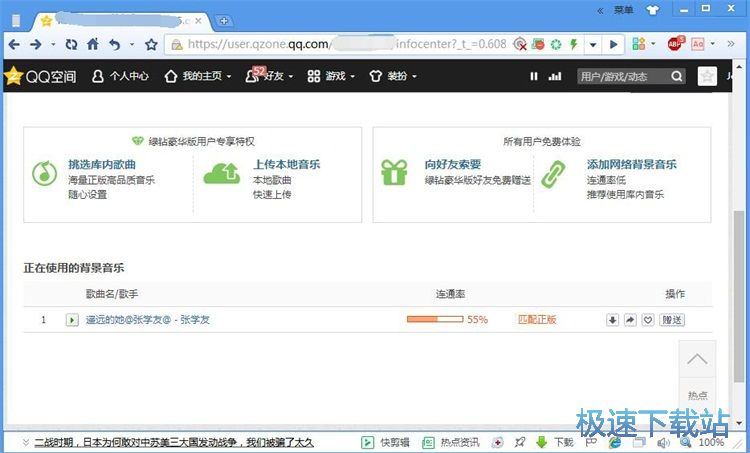Open 个人中心 in the Qzone navigation
Image resolution: width=750 pixels, height=453 pixels.
coord(120,76)
